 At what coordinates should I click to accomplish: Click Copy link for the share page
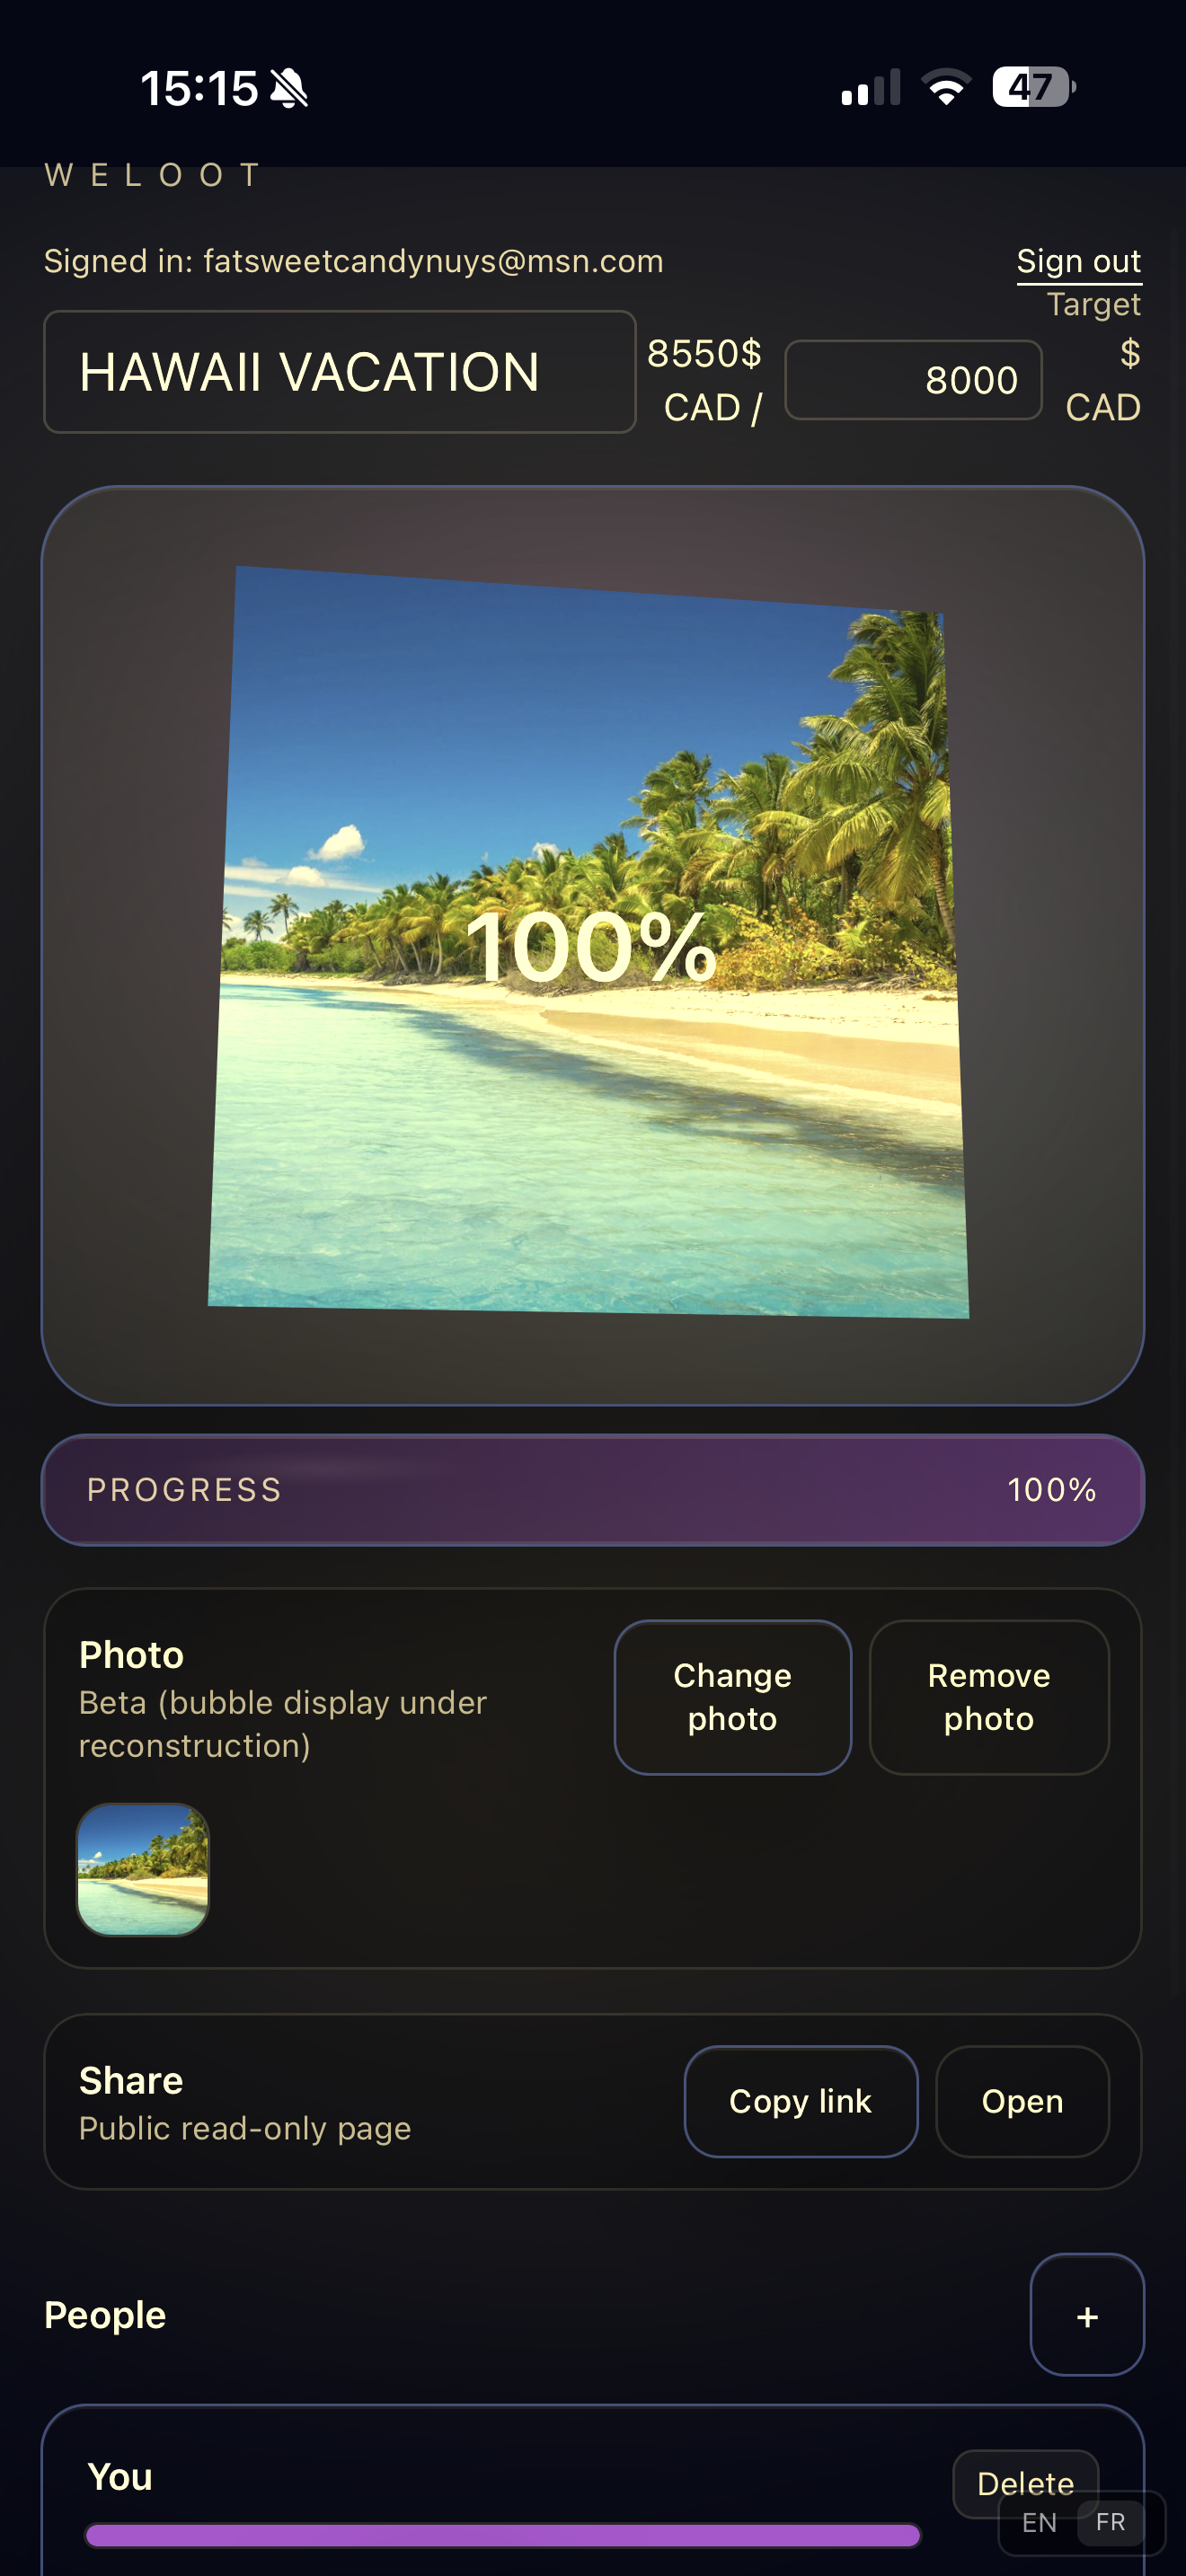click(x=800, y=2101)
